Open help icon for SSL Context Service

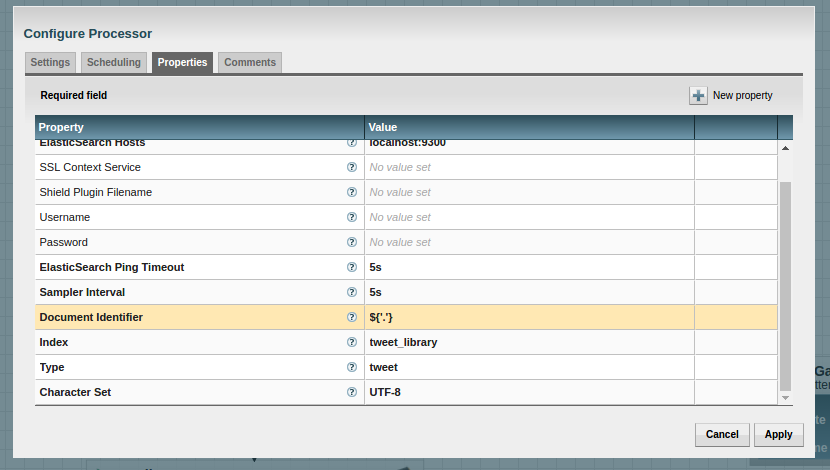(351, 167)
